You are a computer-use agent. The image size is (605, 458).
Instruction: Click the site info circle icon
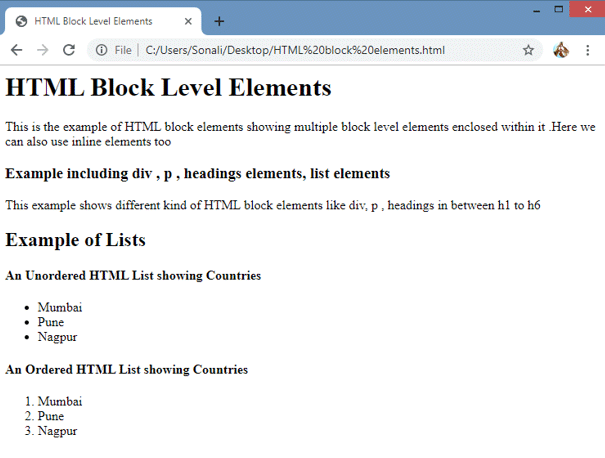tap(101, 50)
